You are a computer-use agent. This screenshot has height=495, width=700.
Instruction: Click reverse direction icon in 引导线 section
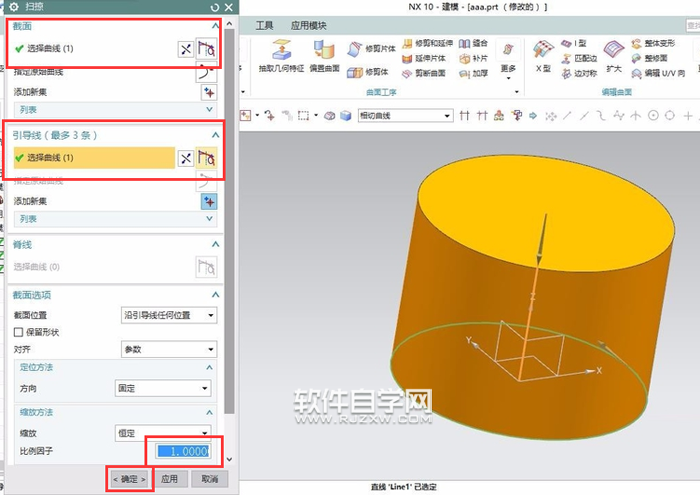point(186,158)
